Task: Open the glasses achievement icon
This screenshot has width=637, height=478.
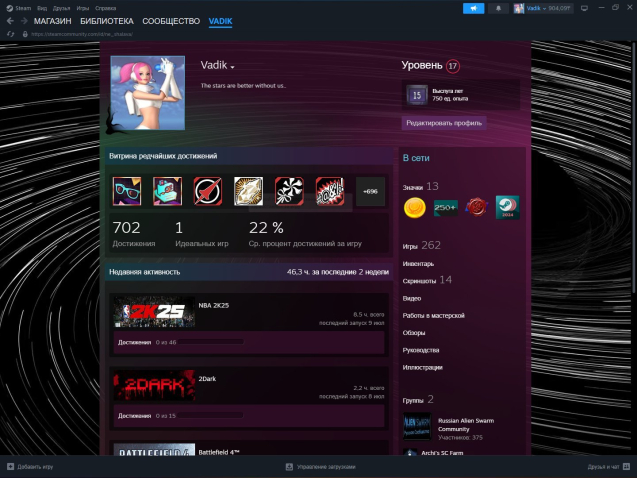Action: pyautogui.click(x=127, y=191)
